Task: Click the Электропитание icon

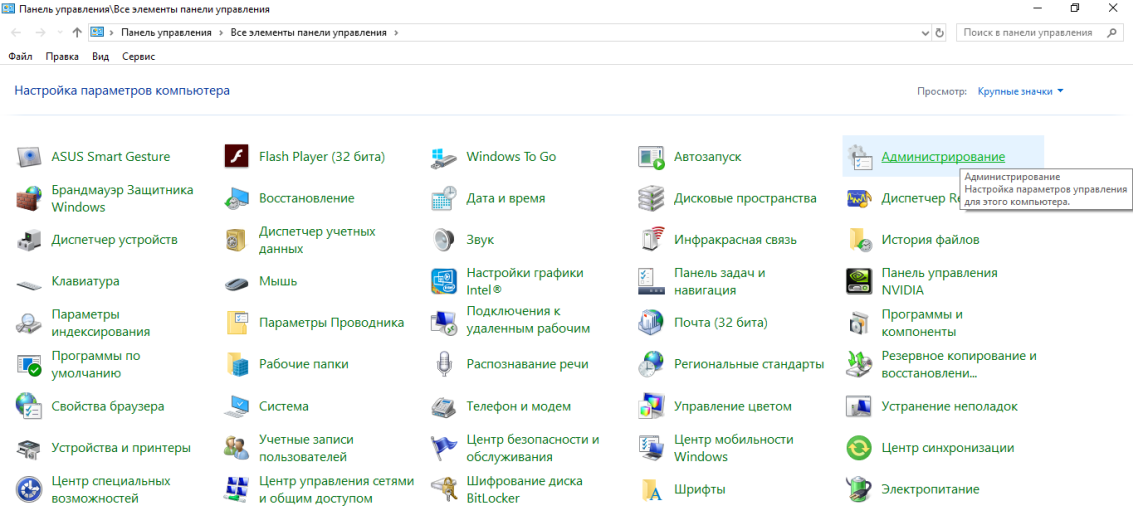Action: coord(859,489)
